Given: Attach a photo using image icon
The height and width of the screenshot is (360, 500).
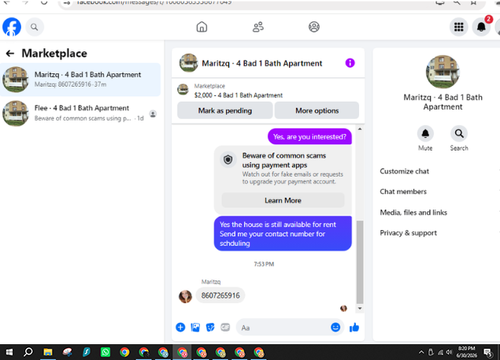Looking at the screenshot, I should point(195,327).
